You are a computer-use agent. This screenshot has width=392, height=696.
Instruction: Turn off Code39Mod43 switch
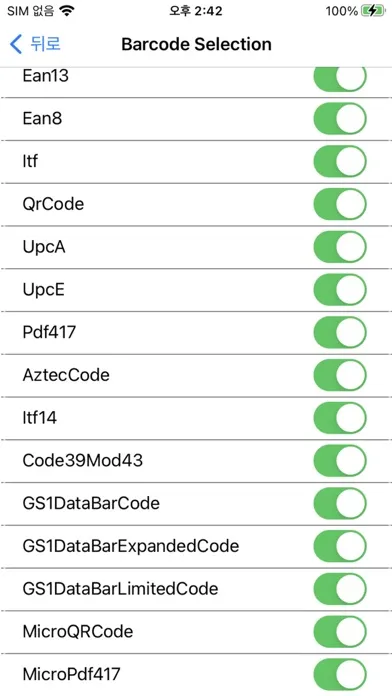pos(340,460)
